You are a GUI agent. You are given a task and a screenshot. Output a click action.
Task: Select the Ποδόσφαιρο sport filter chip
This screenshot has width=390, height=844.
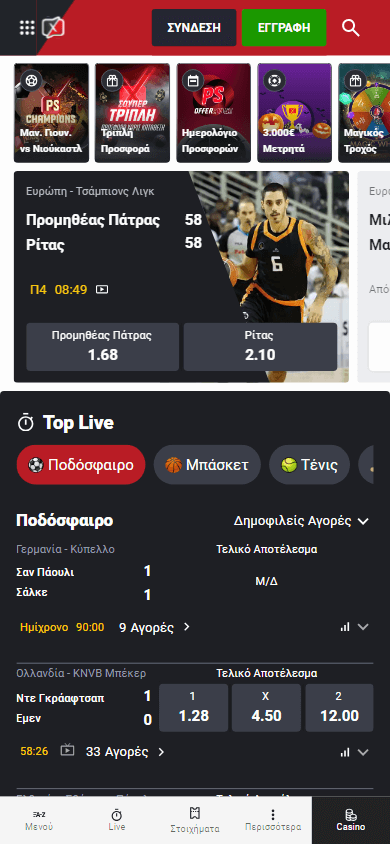[x=81, y=465]
